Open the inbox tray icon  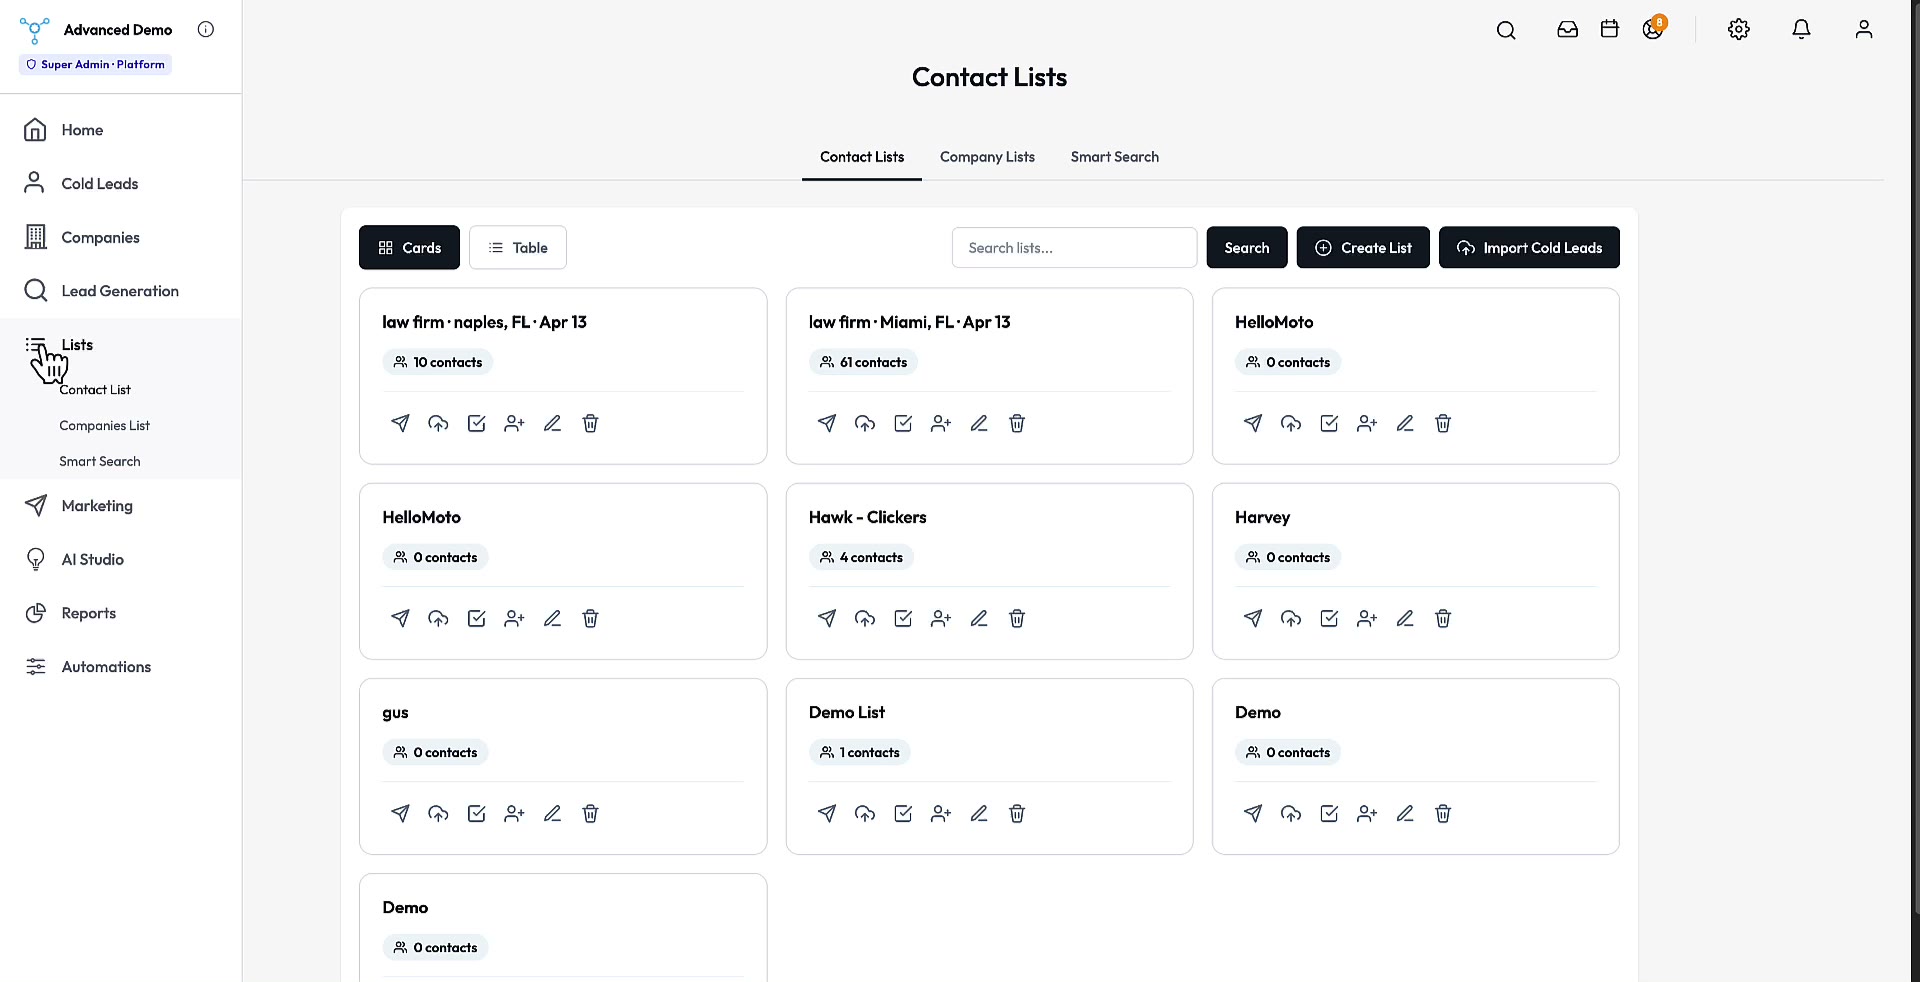1568,29
